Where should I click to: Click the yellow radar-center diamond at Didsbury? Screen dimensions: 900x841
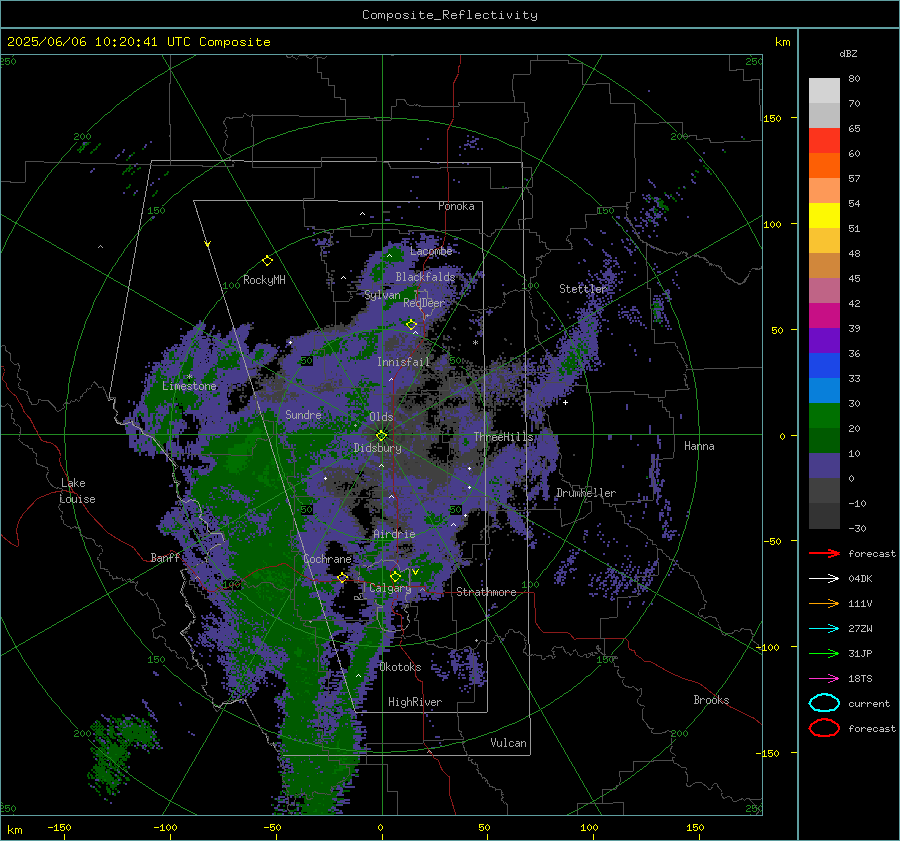click(x=381, y=435)
